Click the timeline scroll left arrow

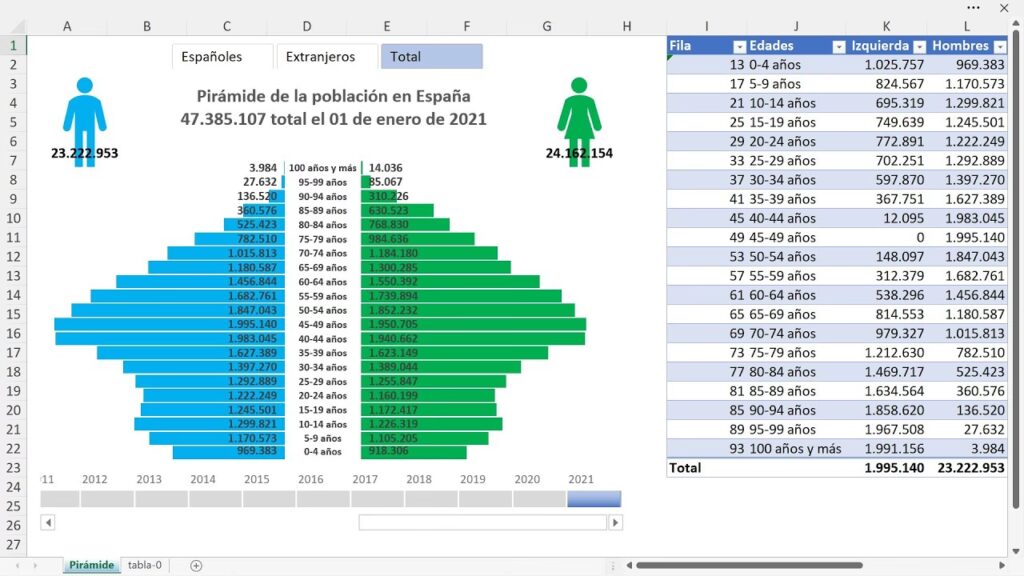tap(48, 522)
